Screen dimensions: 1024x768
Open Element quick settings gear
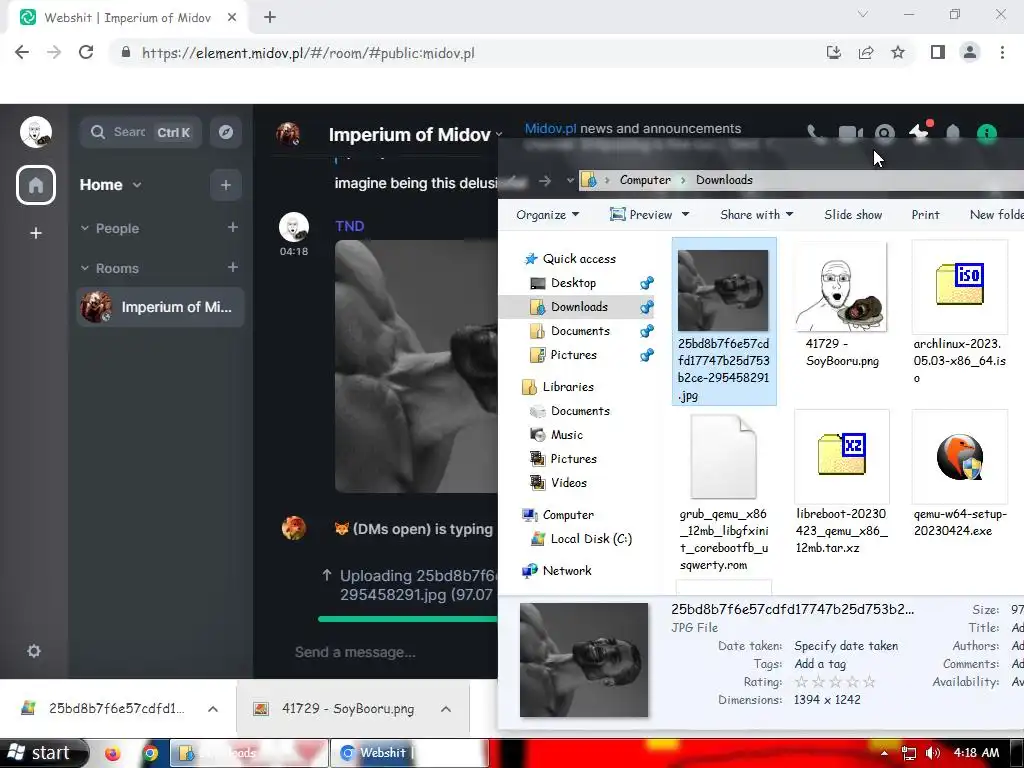point(34,650)
